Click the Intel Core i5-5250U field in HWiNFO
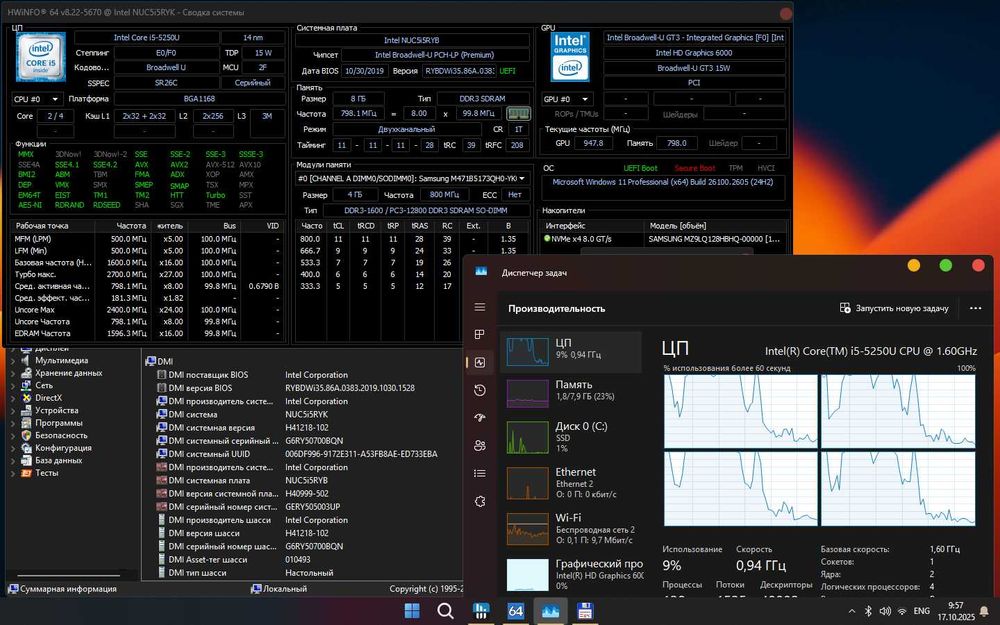This screenshot has height=625, width=1000. [x=147, y=38]
